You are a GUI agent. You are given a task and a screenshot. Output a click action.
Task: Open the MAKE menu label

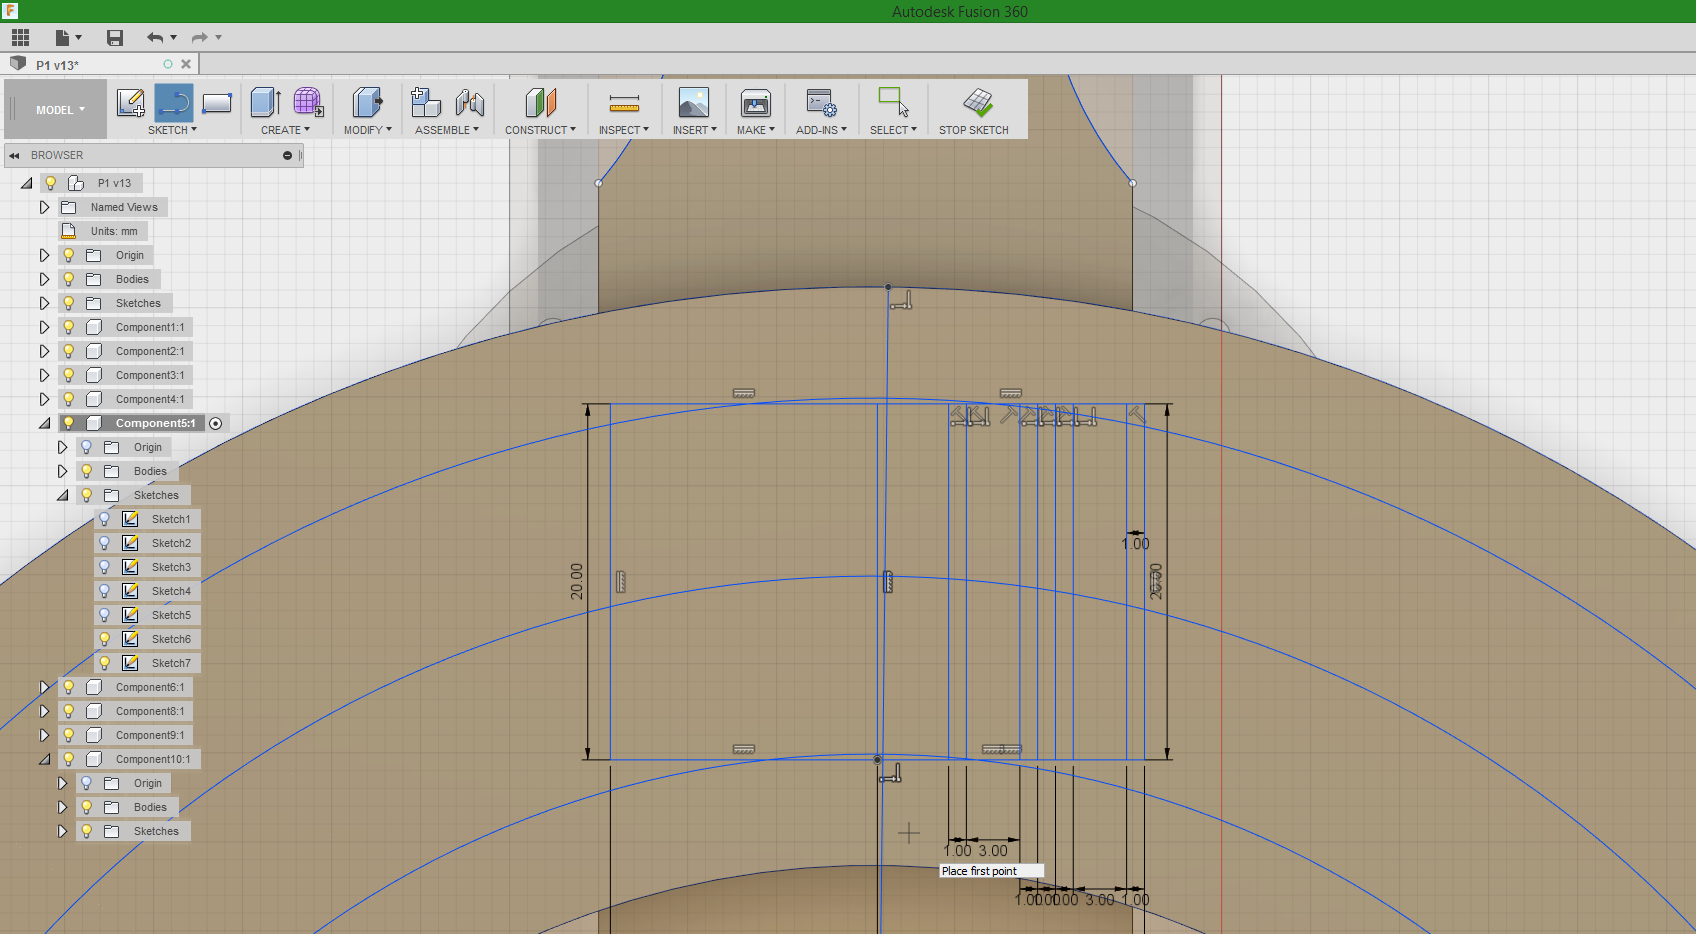point(755,130)
